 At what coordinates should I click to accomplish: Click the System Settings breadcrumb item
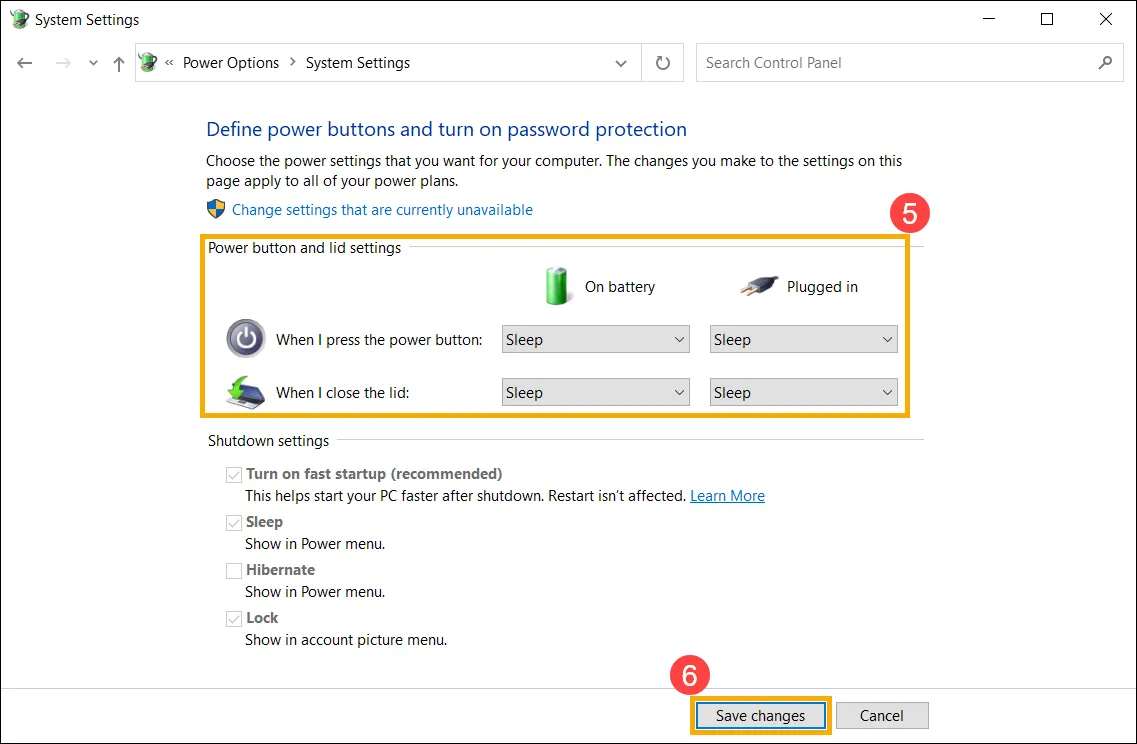357,62
